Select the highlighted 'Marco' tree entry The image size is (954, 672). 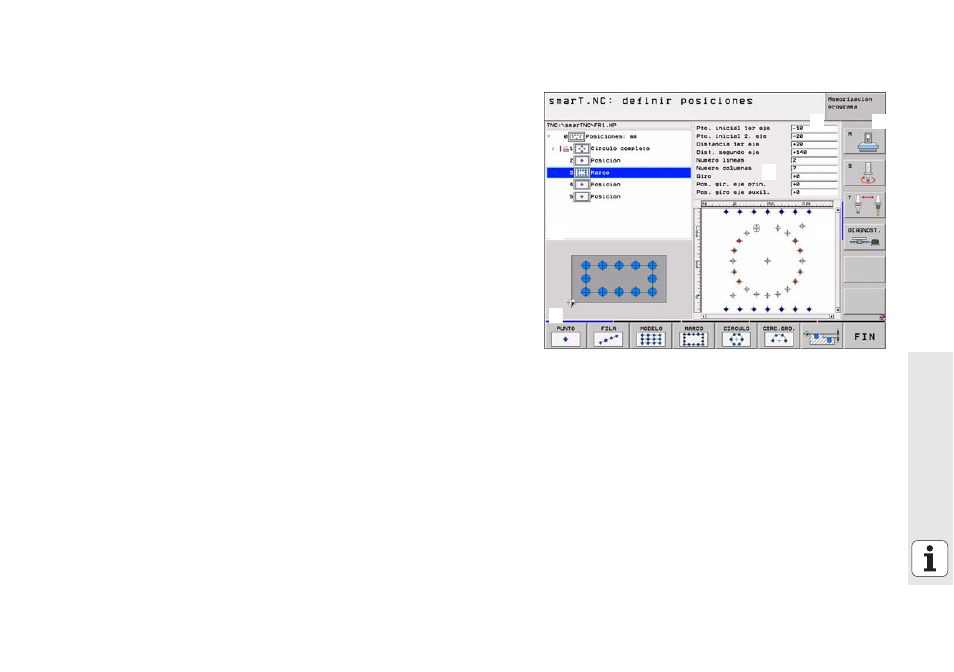click(x=619, y=173)
